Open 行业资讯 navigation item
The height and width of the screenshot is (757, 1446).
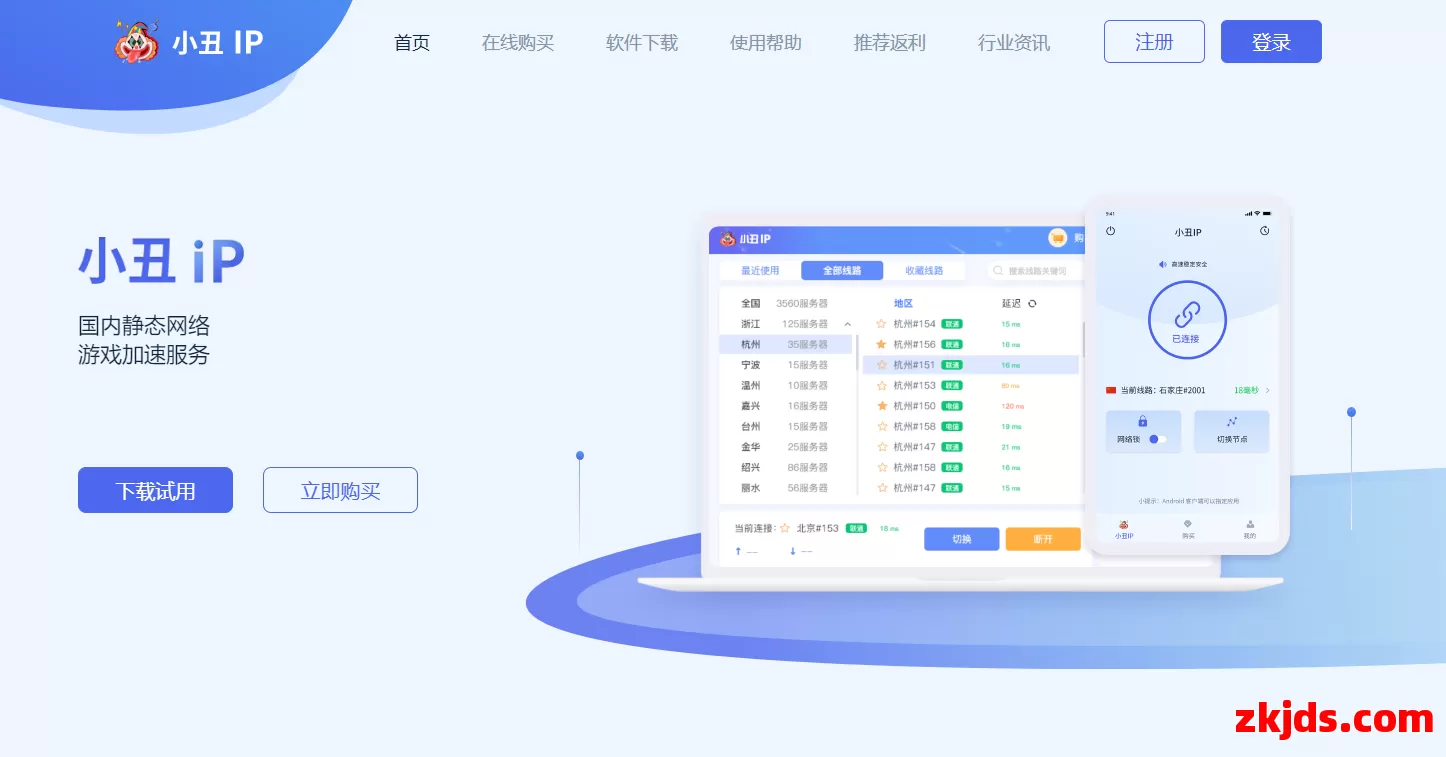pyautogui.click(x=1014, y=43)
